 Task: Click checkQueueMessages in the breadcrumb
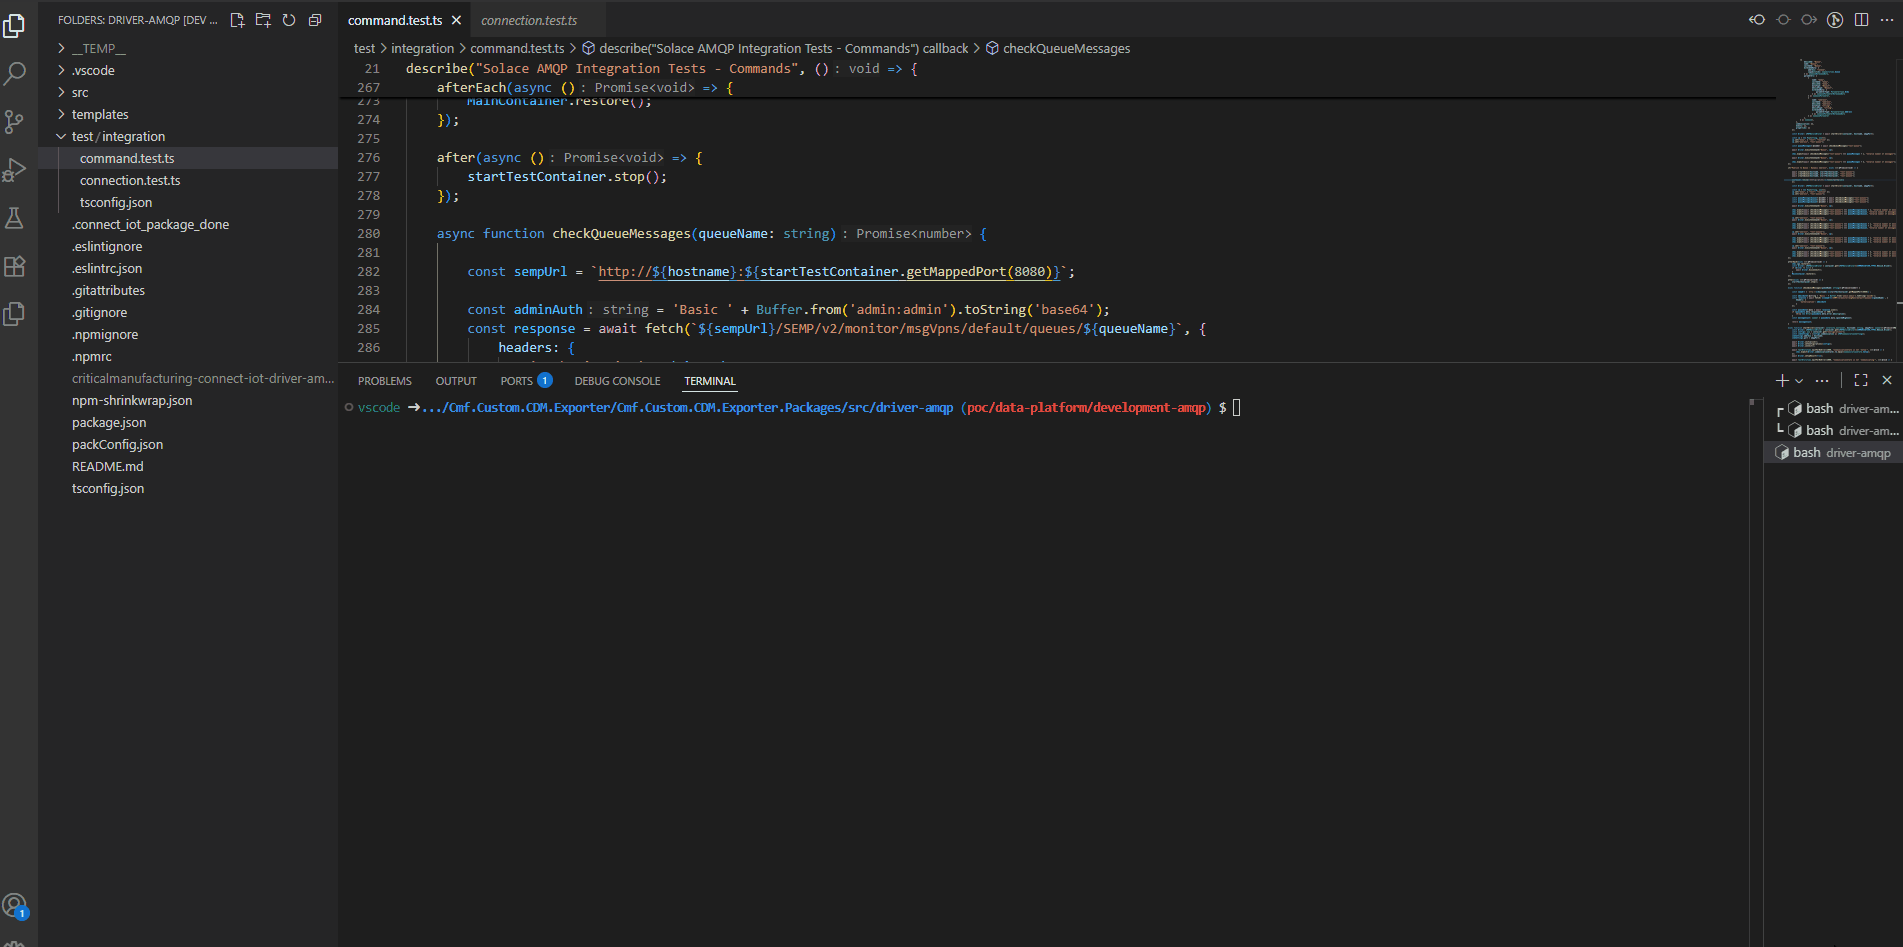1066,48
